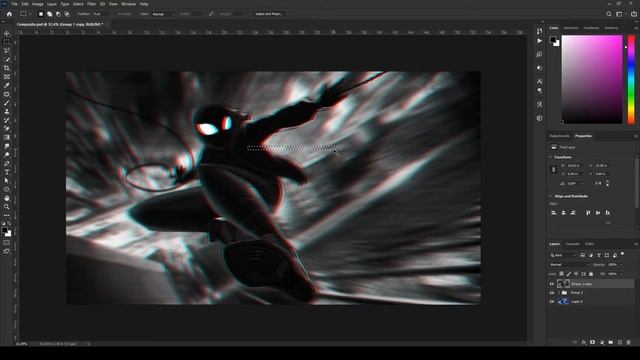Image resolution: width=640 pixels, height=360 pixels.
Task: Select the Rectangular Marquee tool in toolbox
Action: (7, 42)
